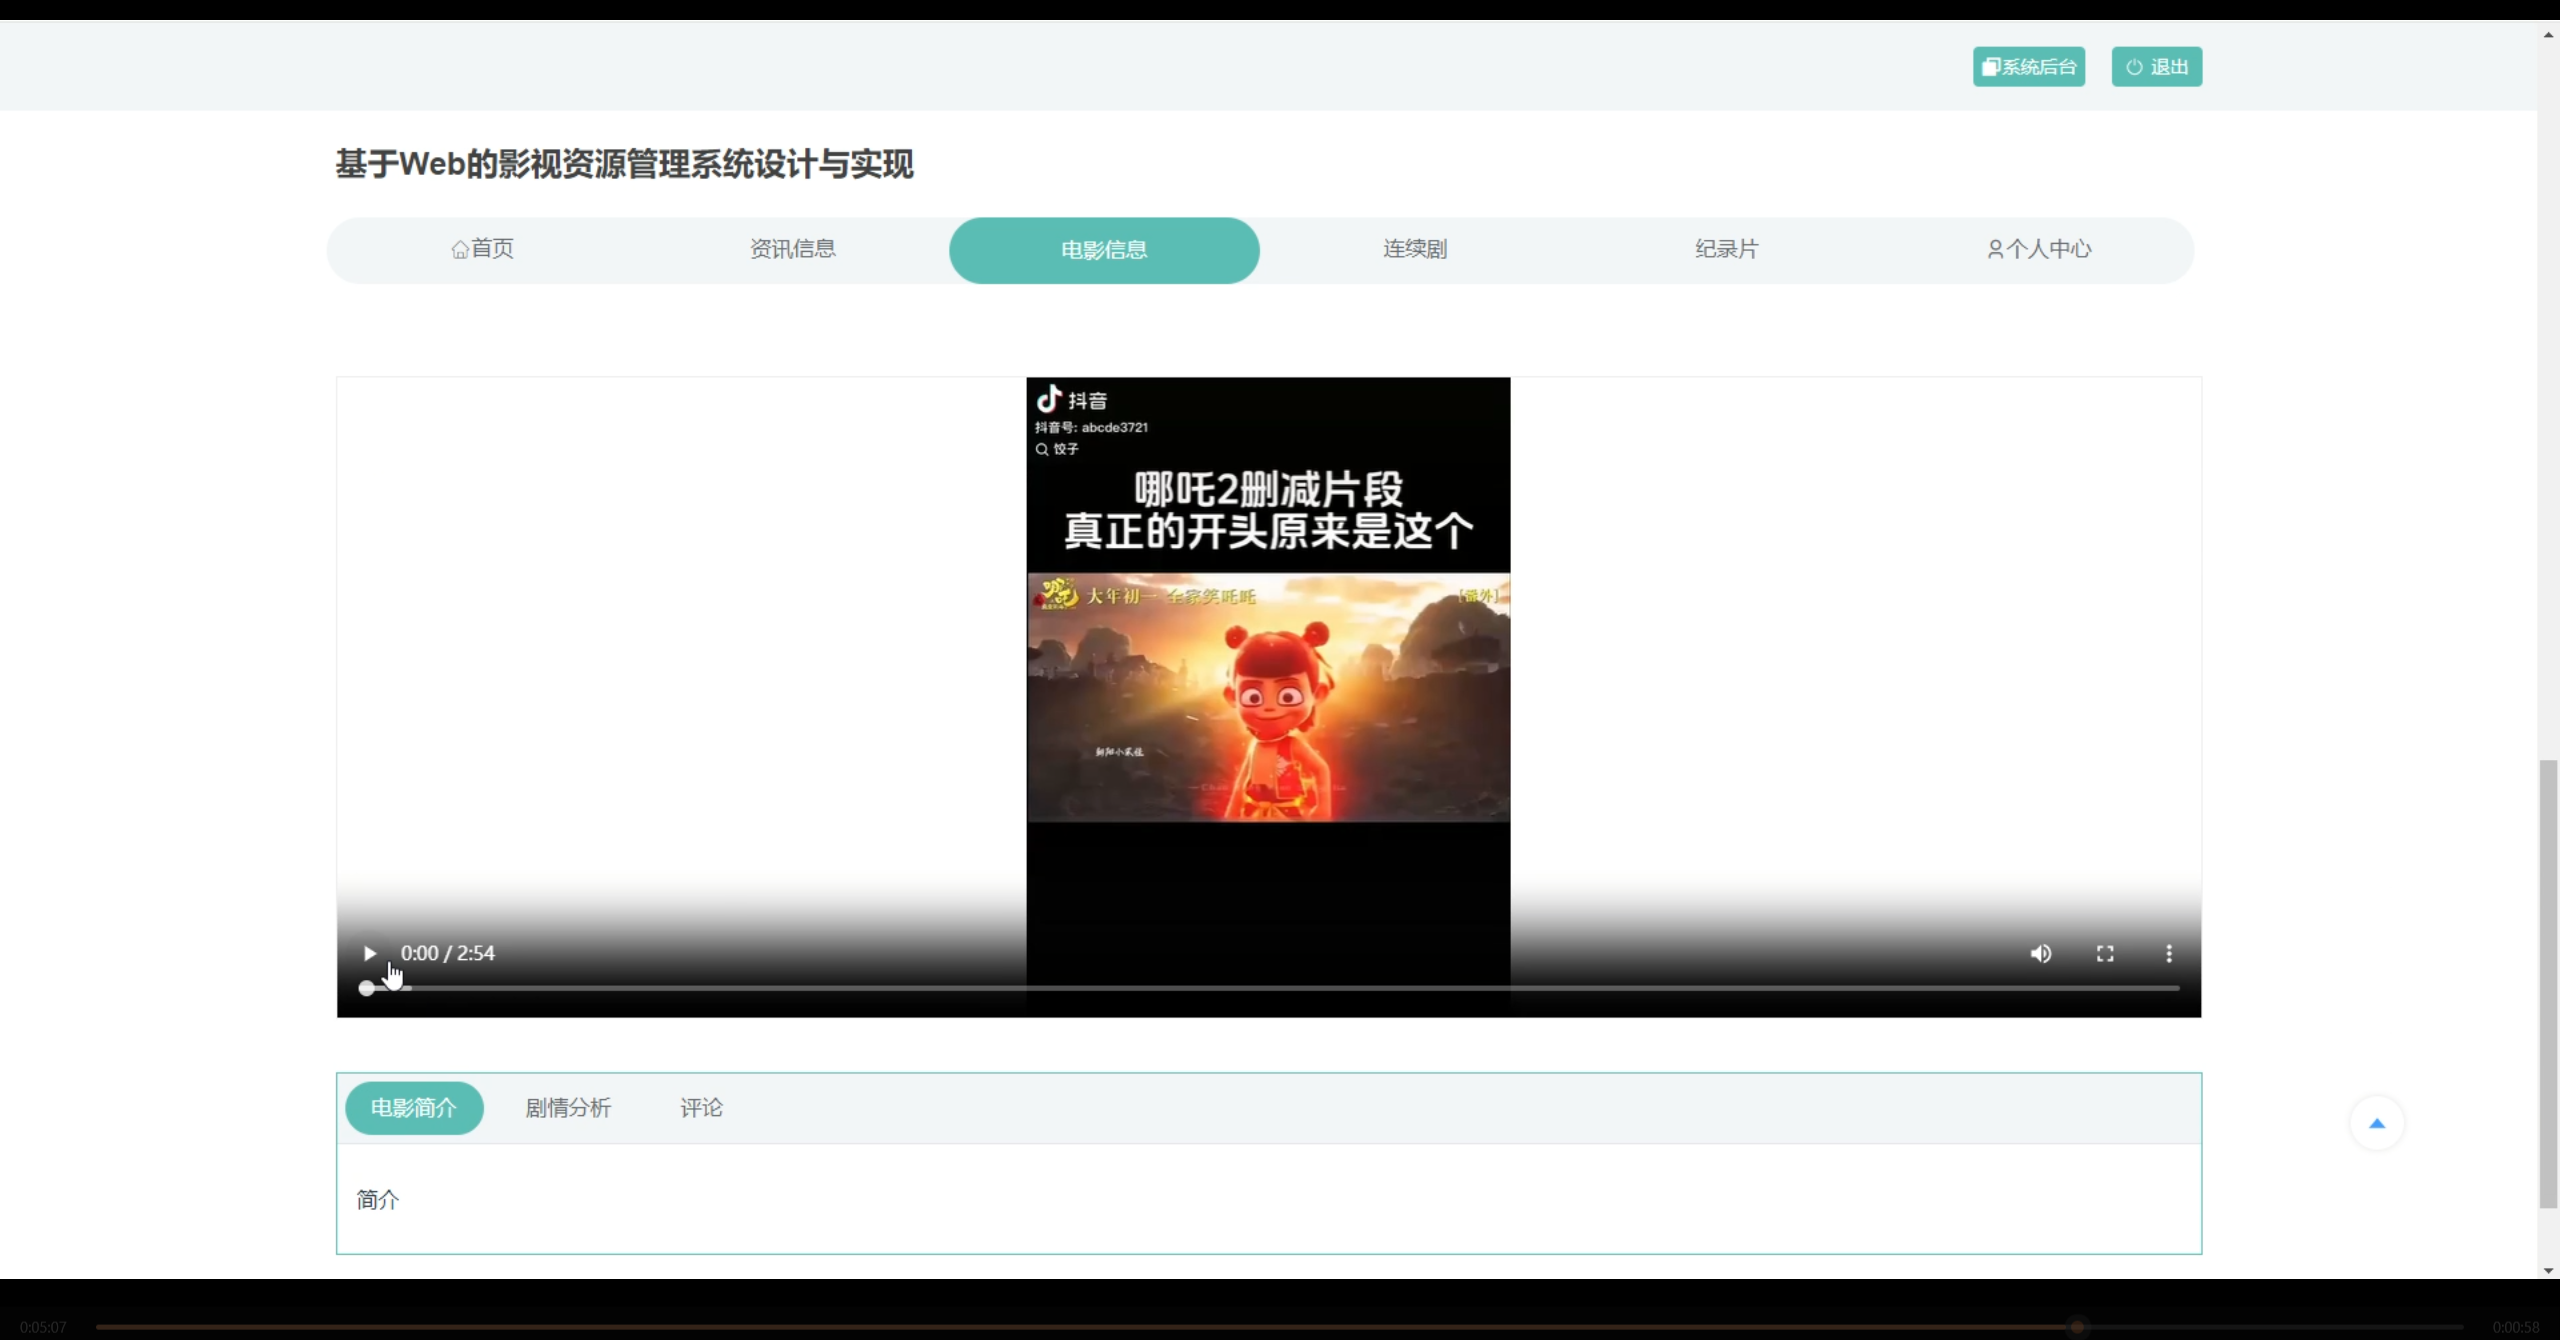Open the video player's more options menu
2560x1340 pixels.
point(2168,953)
